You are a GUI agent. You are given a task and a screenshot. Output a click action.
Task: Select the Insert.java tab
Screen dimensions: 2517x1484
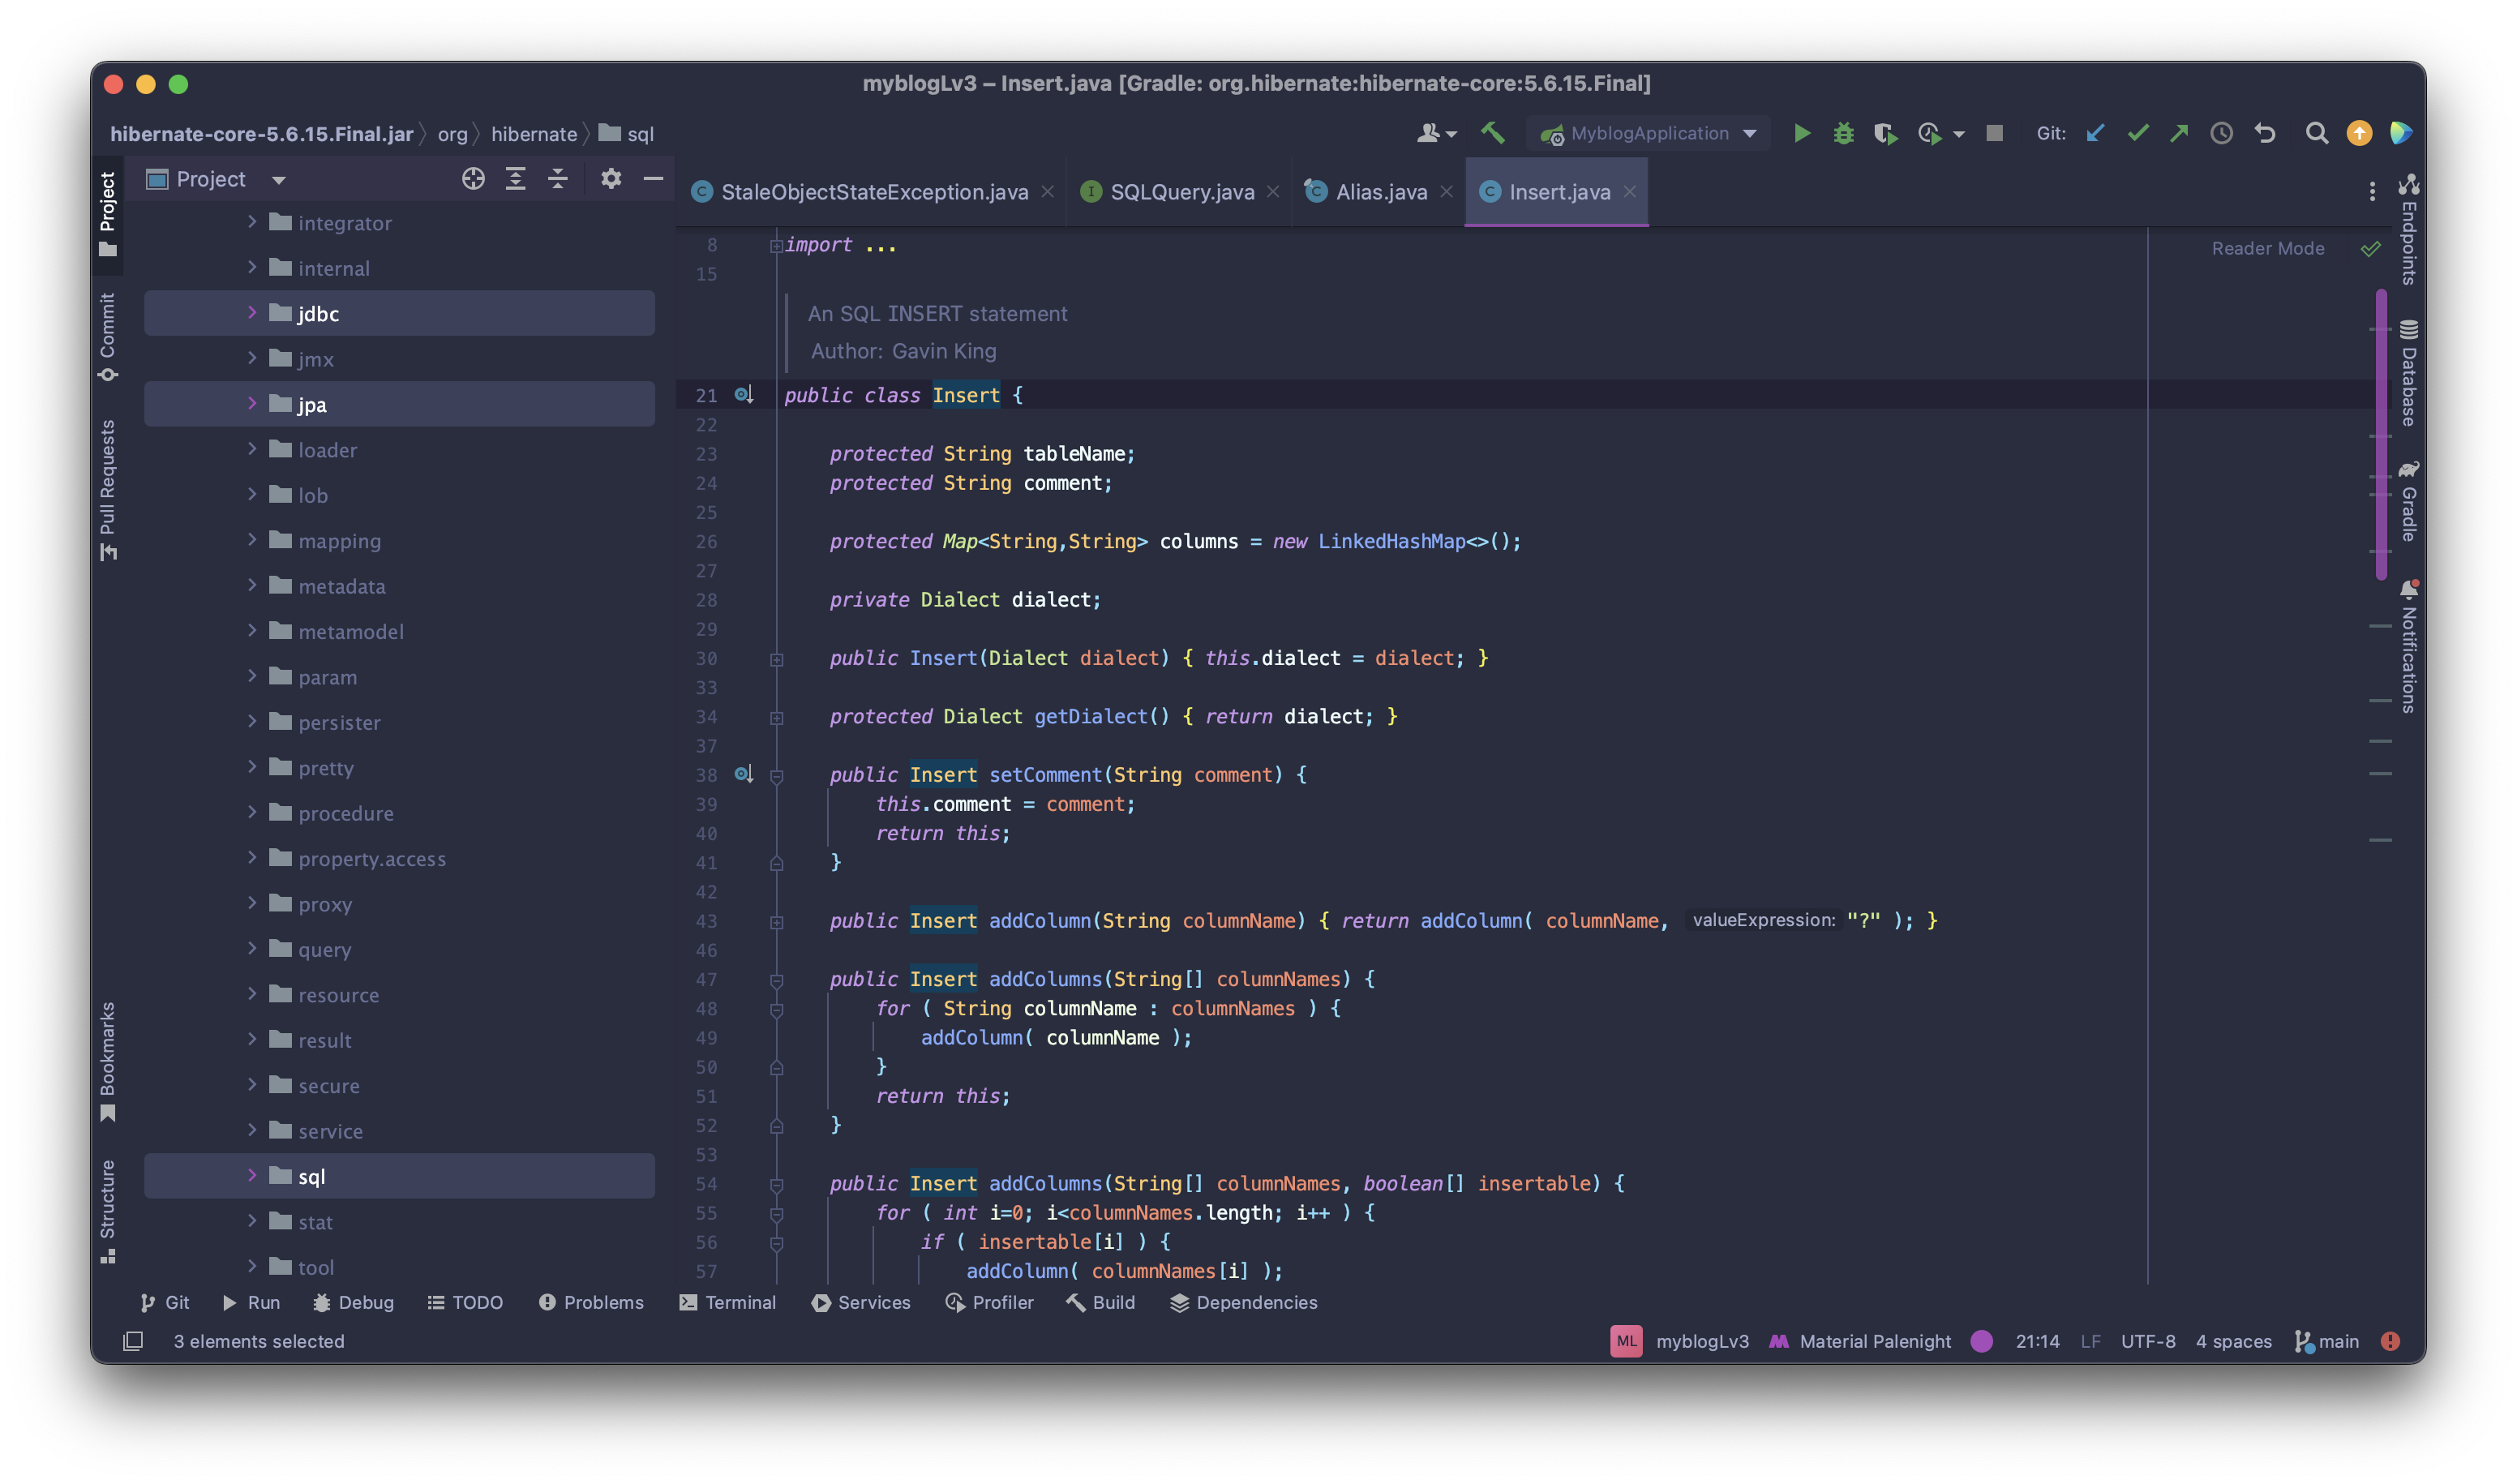click(1557, 192)
